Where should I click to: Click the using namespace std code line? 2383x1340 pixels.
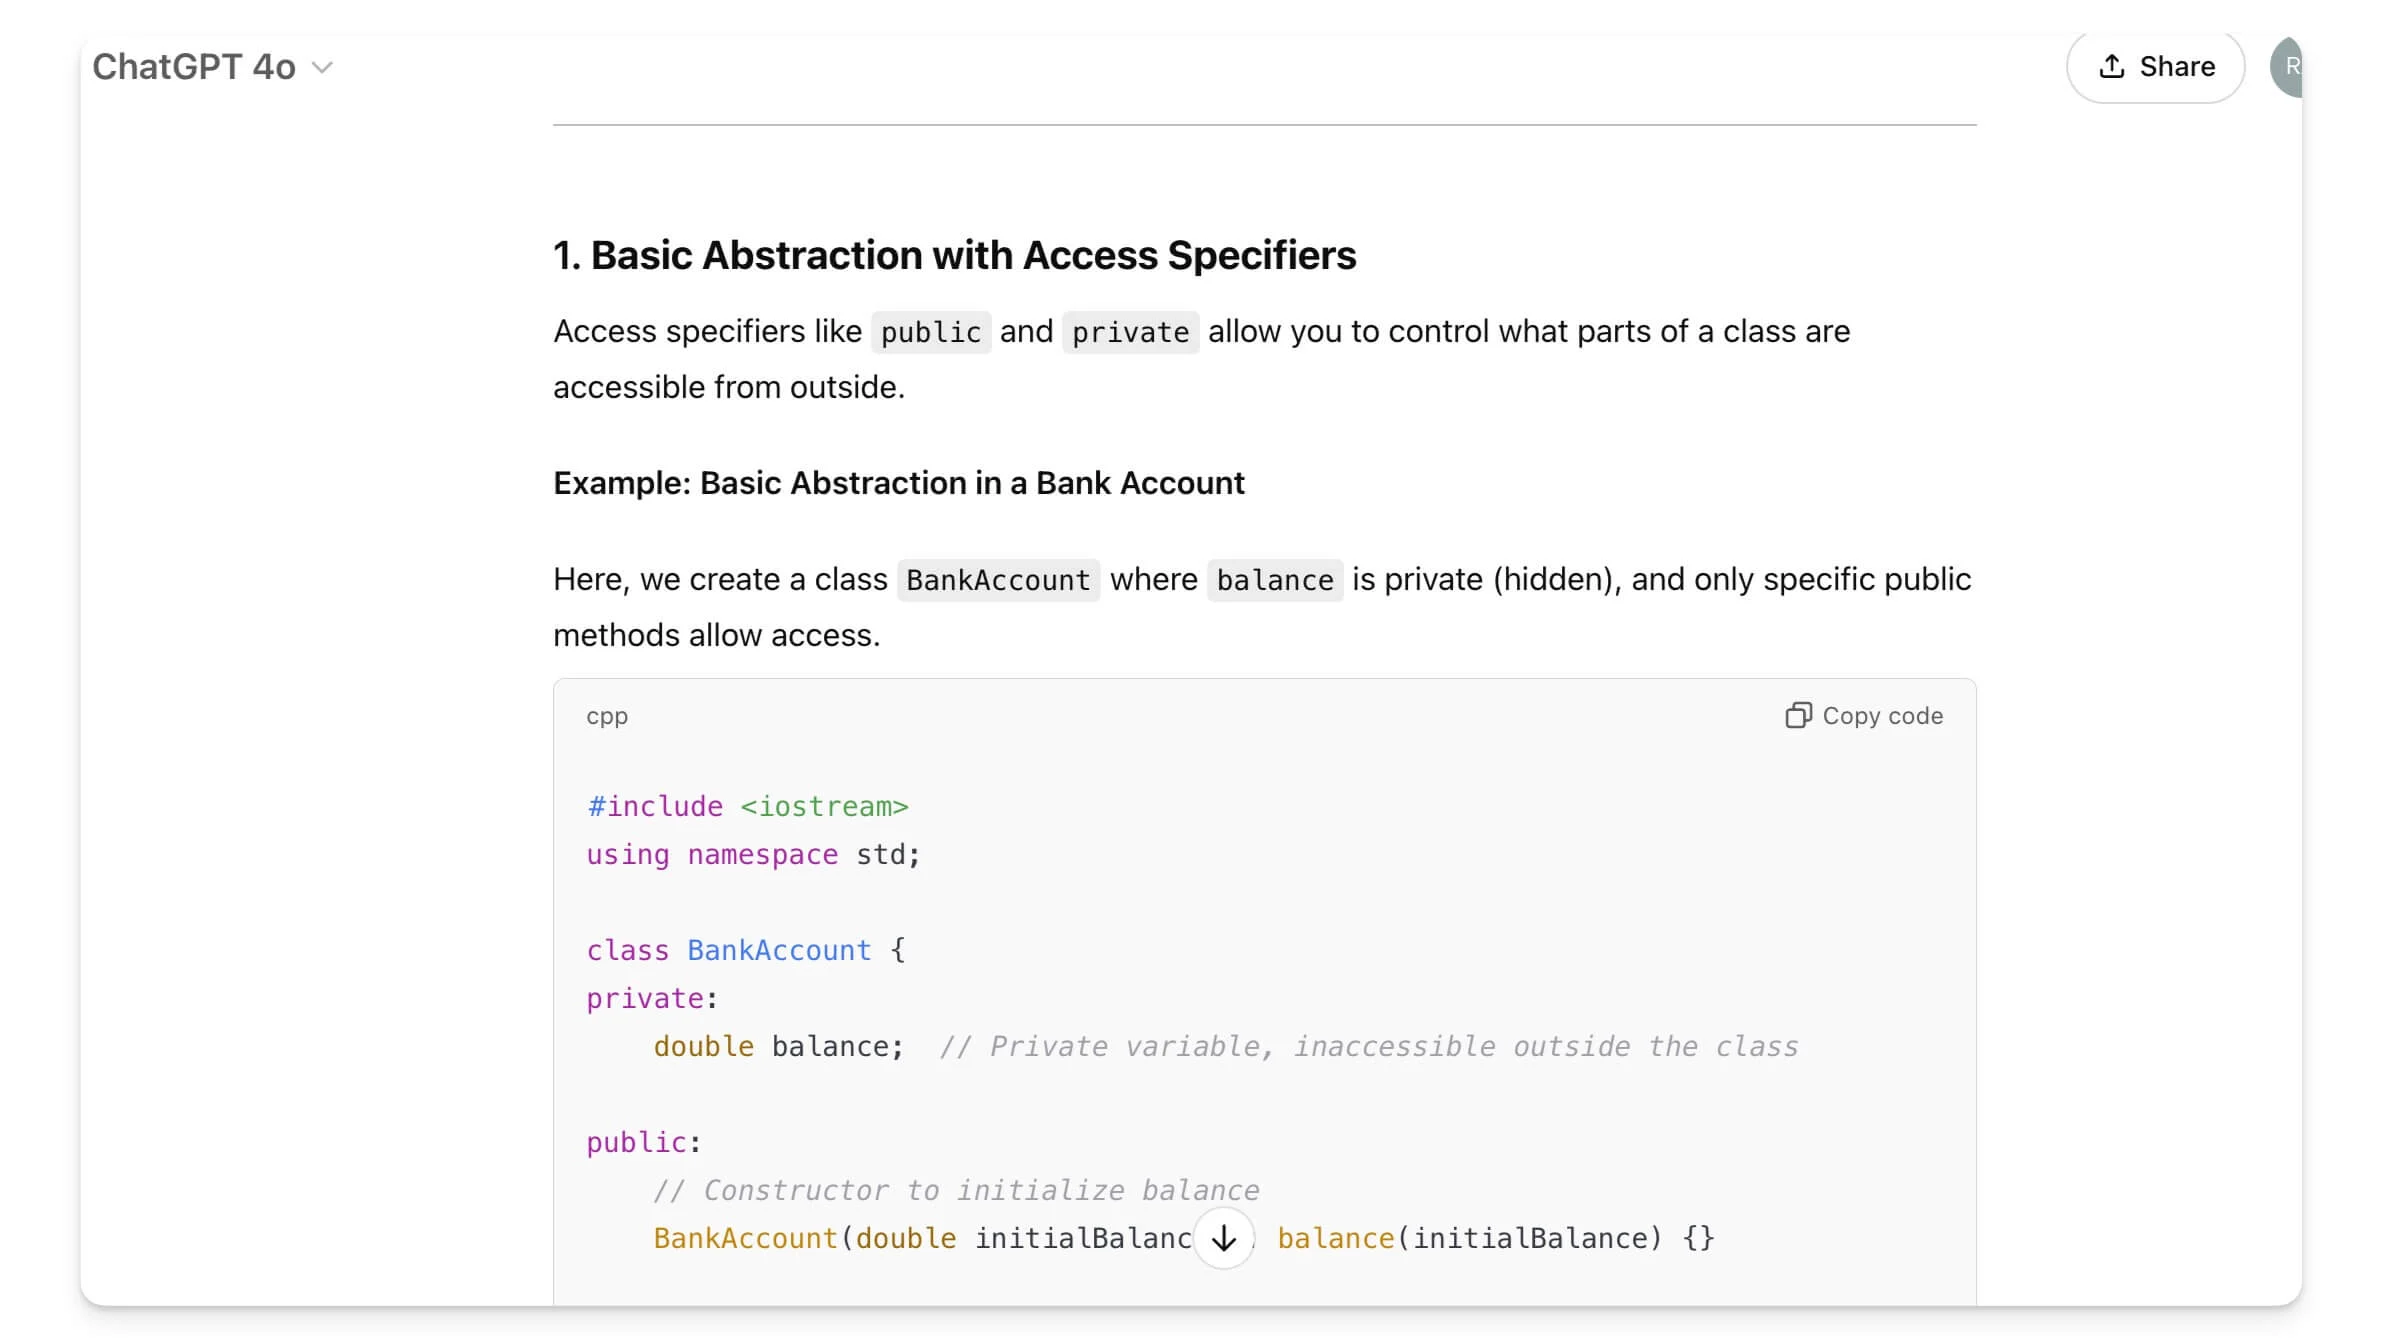752,854
